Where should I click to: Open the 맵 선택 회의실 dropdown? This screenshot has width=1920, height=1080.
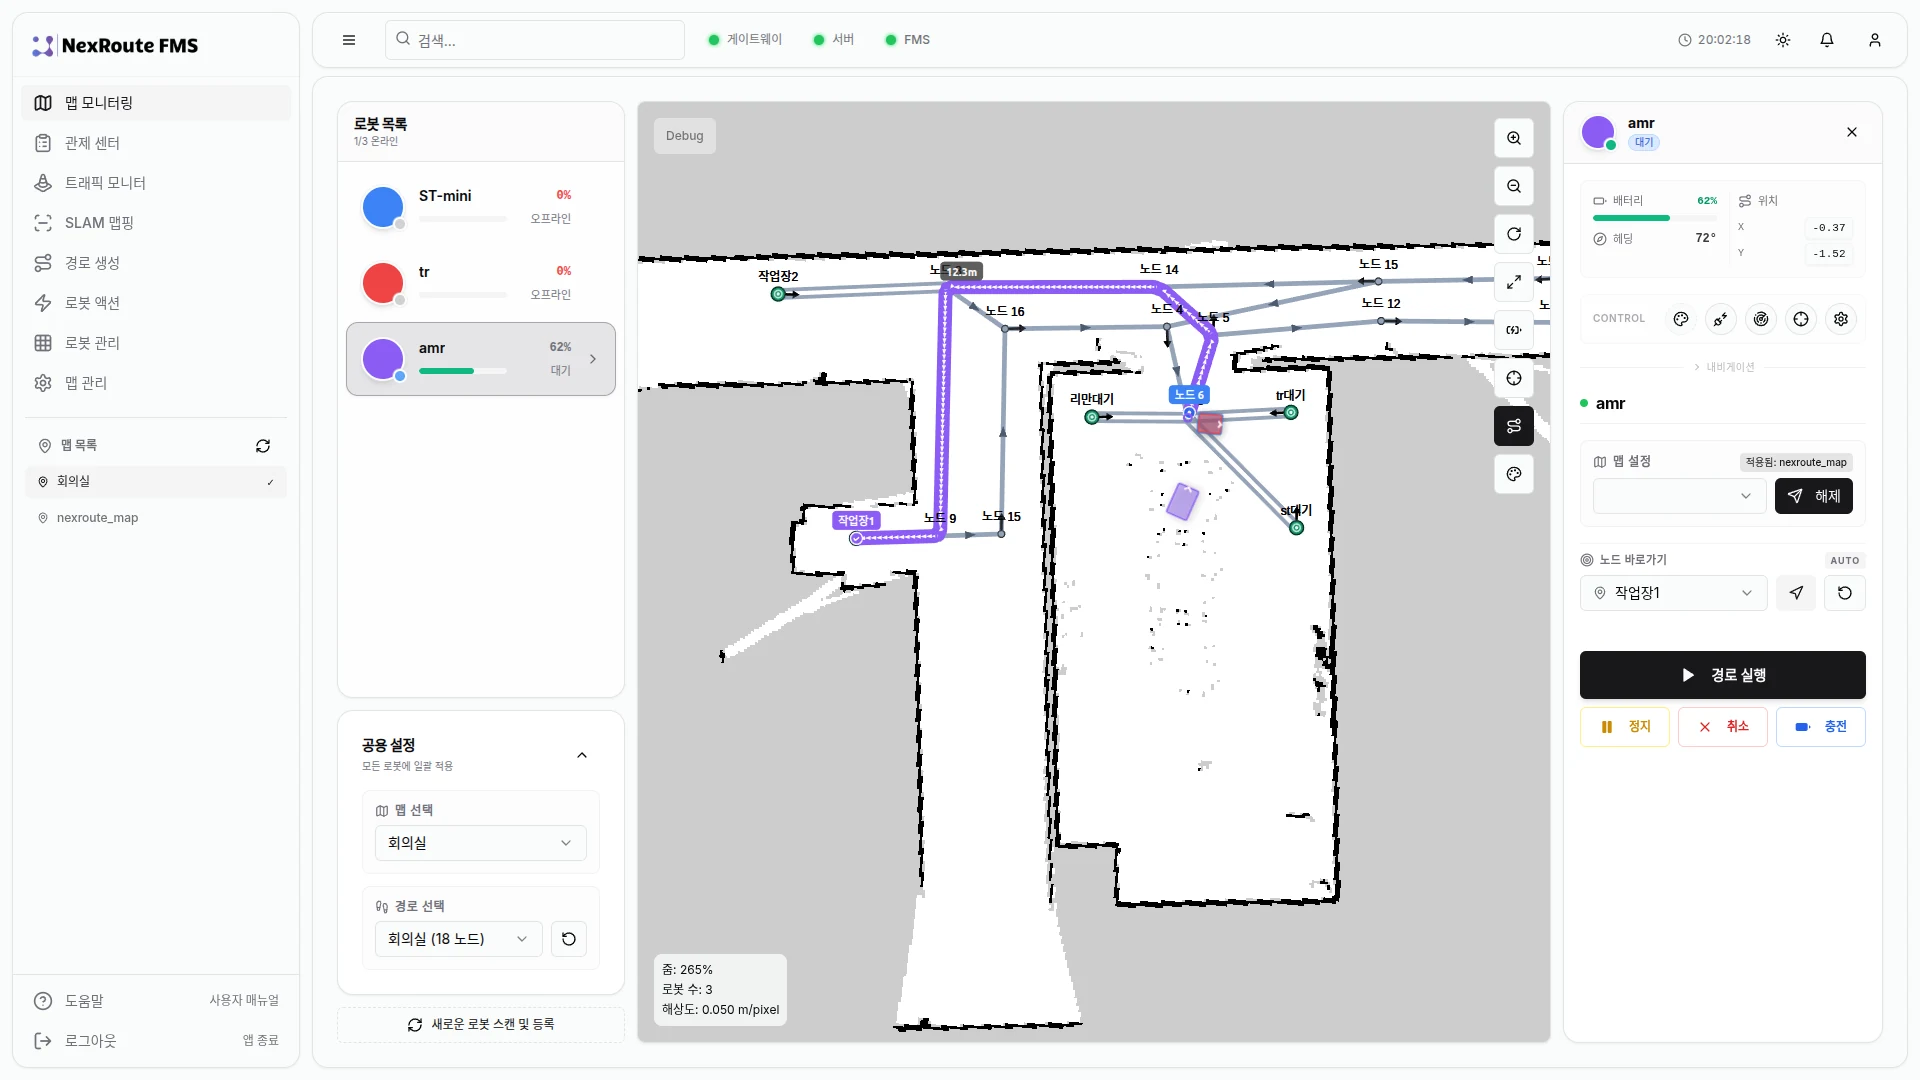click(481, 843)
